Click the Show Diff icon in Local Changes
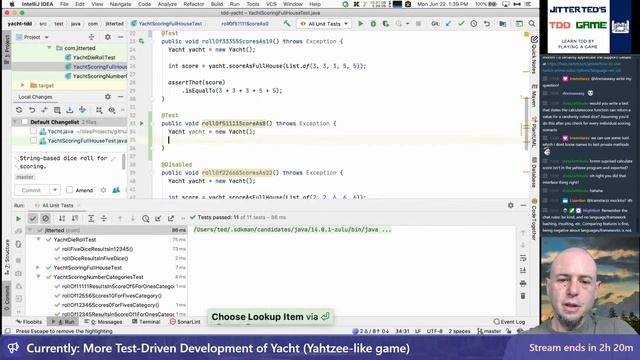The height and width of the screenshot is (360, 640). pos(44,110)
